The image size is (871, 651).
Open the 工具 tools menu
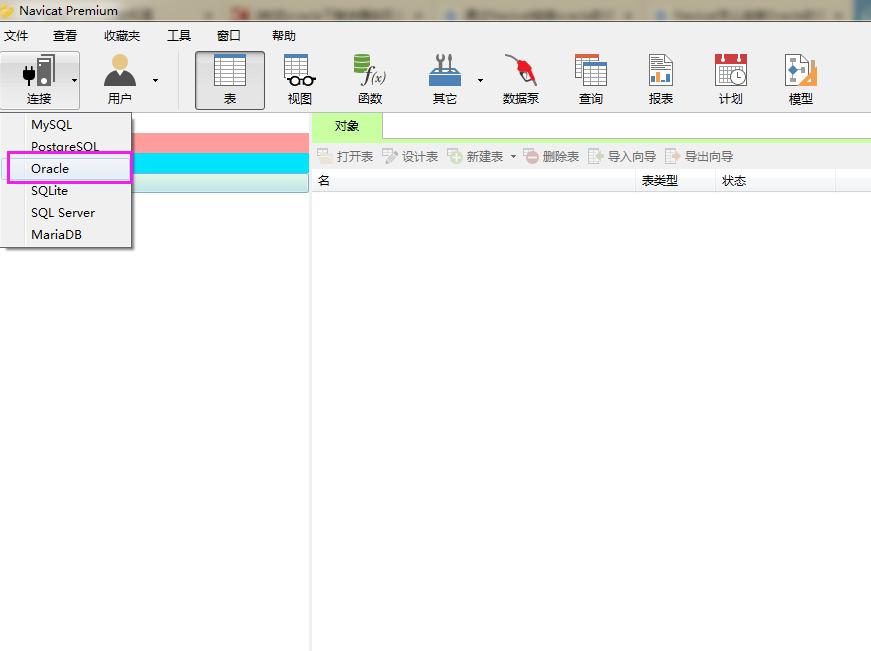tap(179, 36)
